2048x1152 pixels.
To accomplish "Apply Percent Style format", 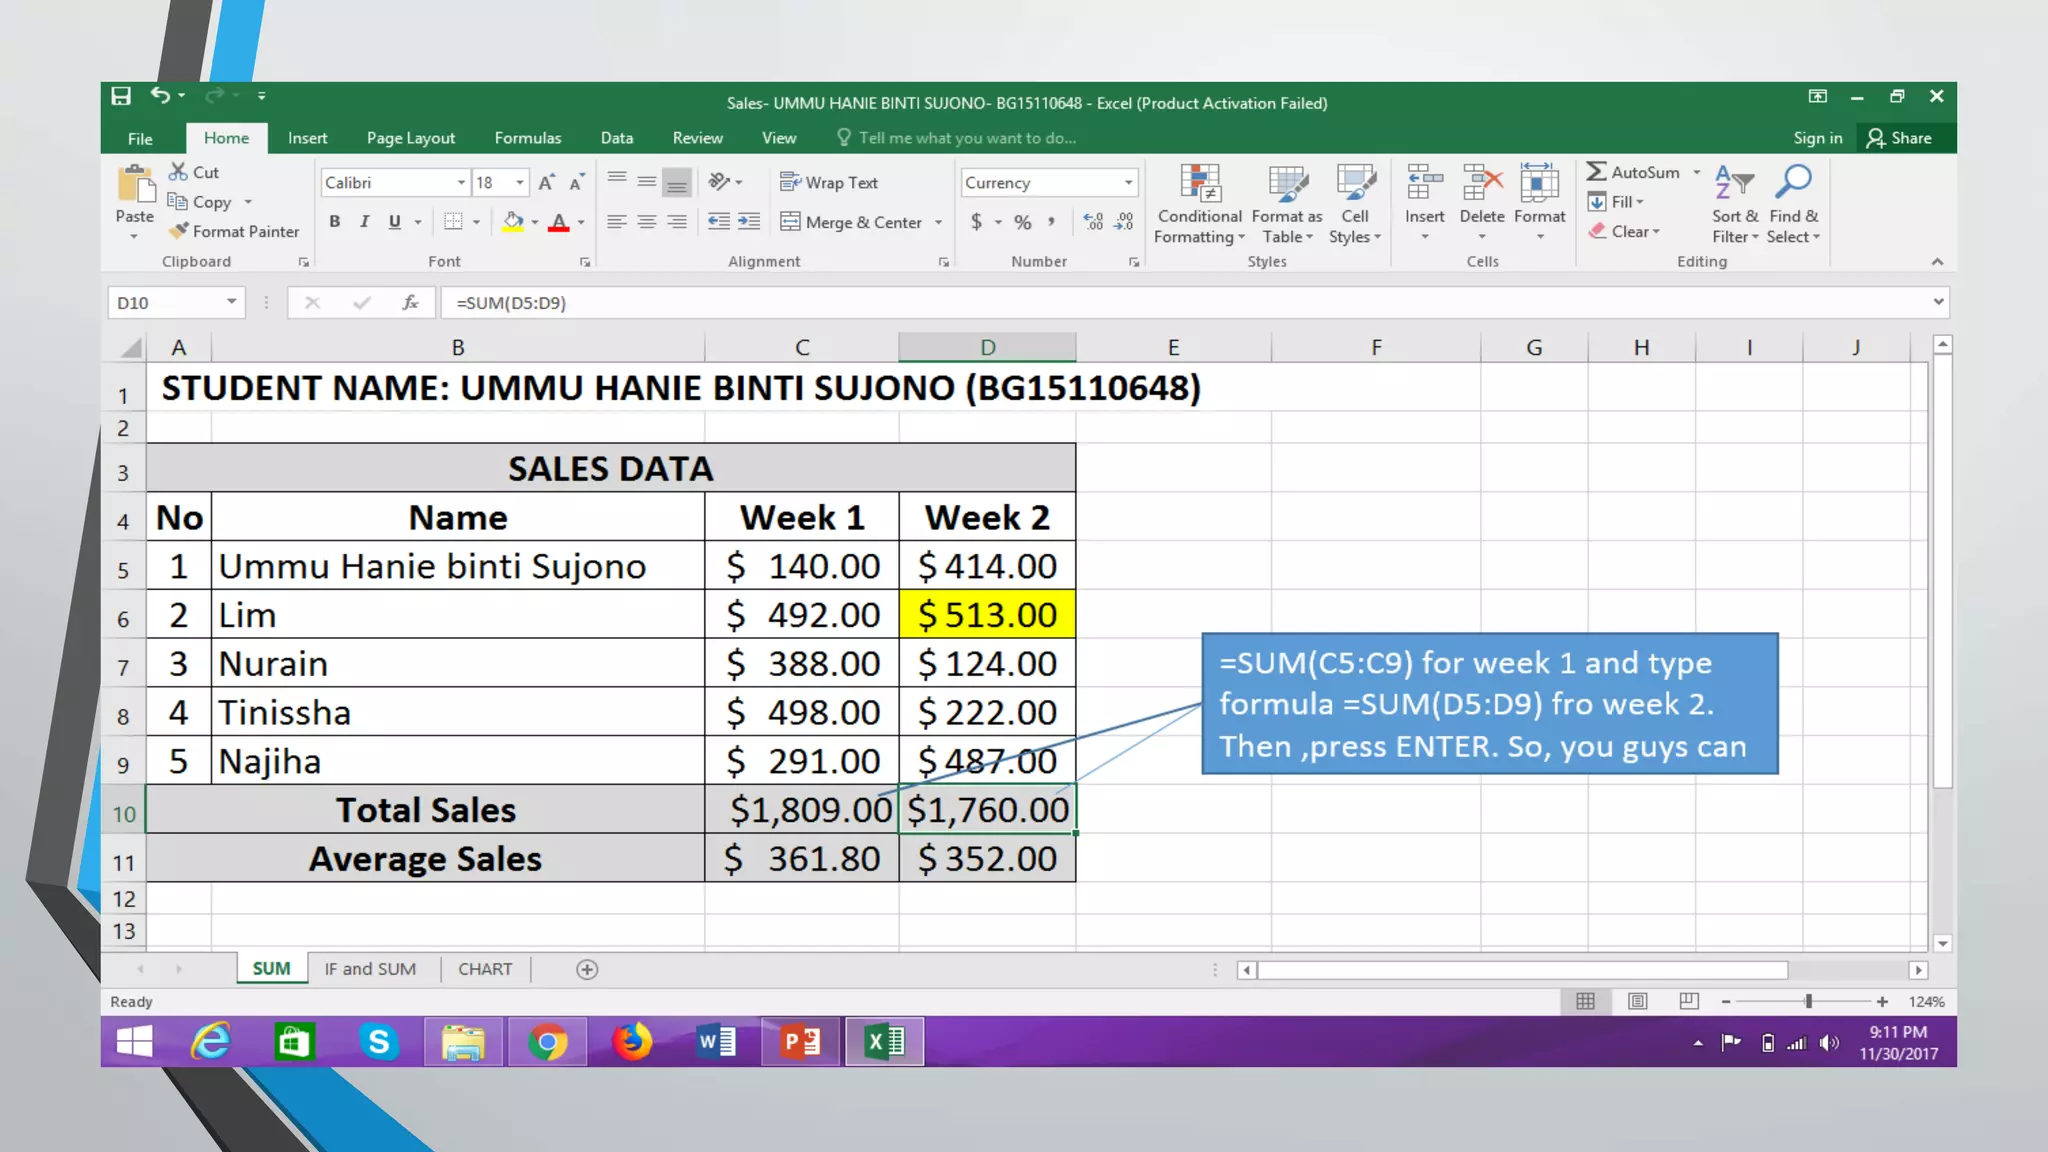I will 1023,222.
